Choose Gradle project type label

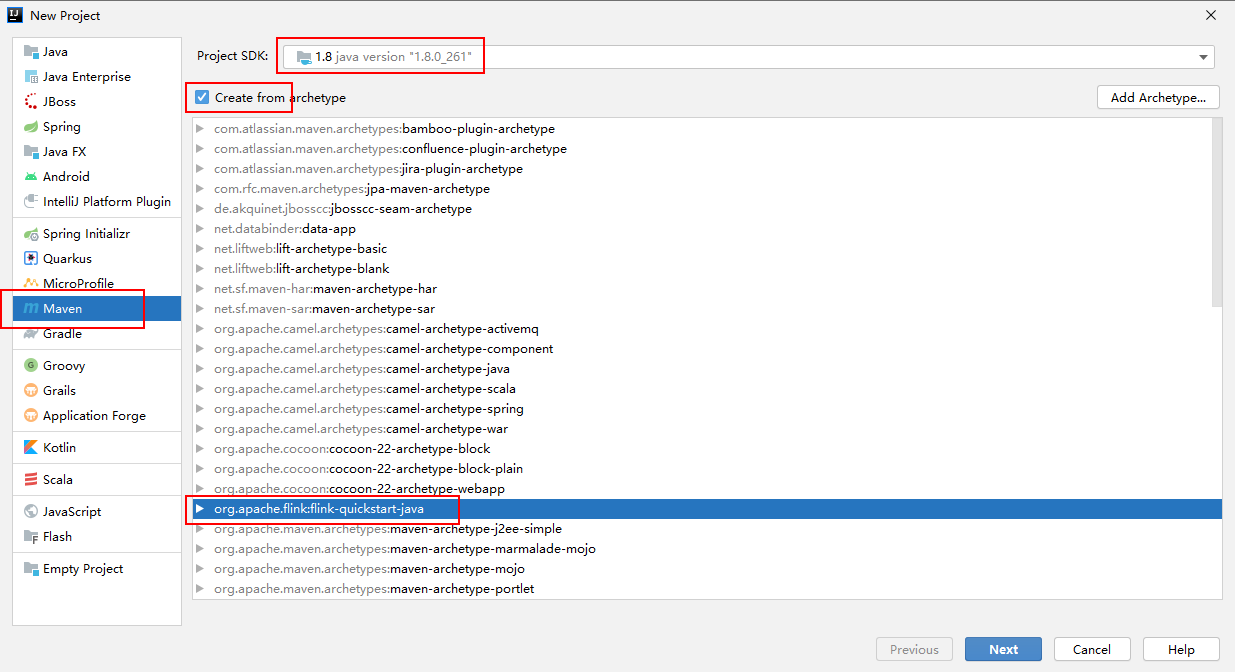tap(62, 334)
